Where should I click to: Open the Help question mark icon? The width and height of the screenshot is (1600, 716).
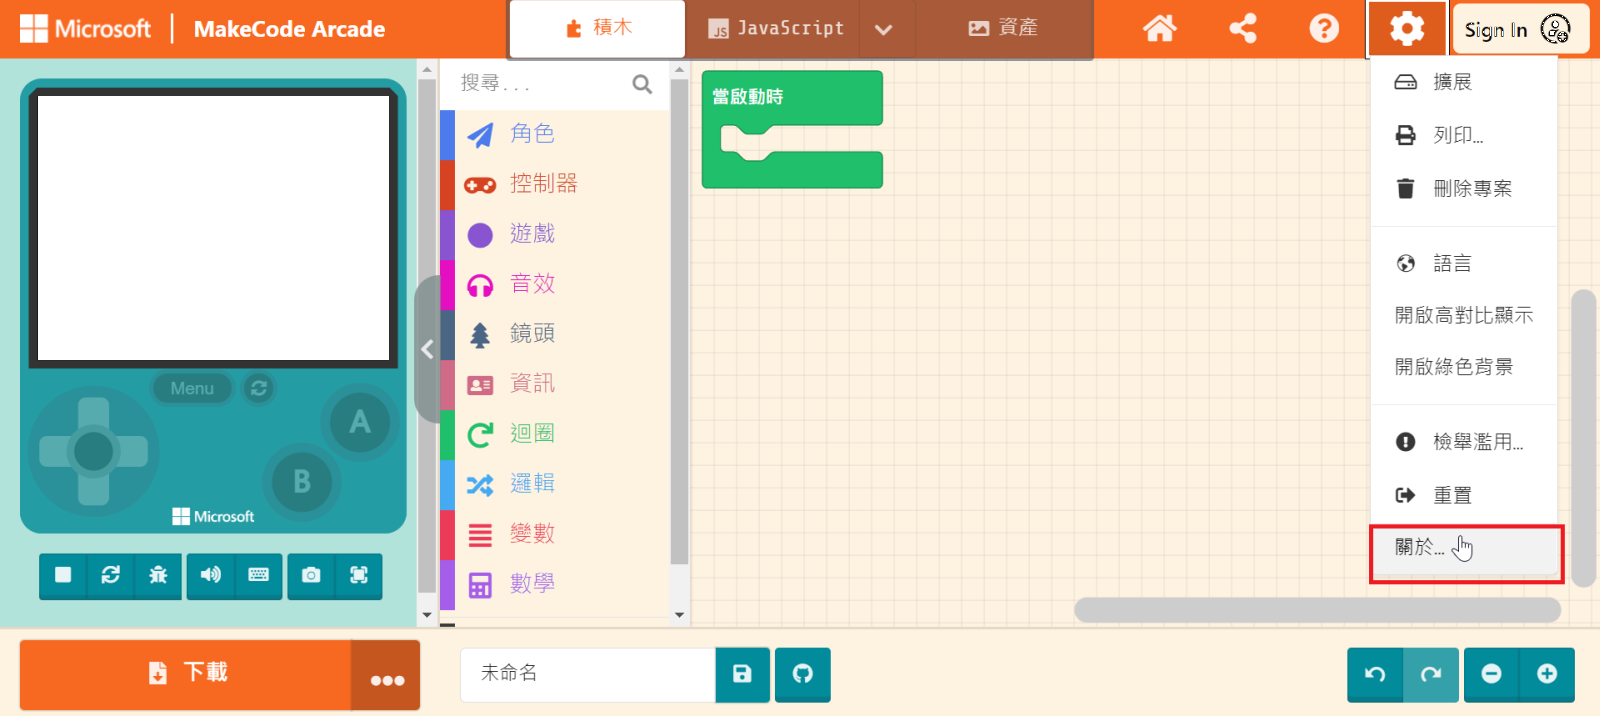(x=1324, y=28)
